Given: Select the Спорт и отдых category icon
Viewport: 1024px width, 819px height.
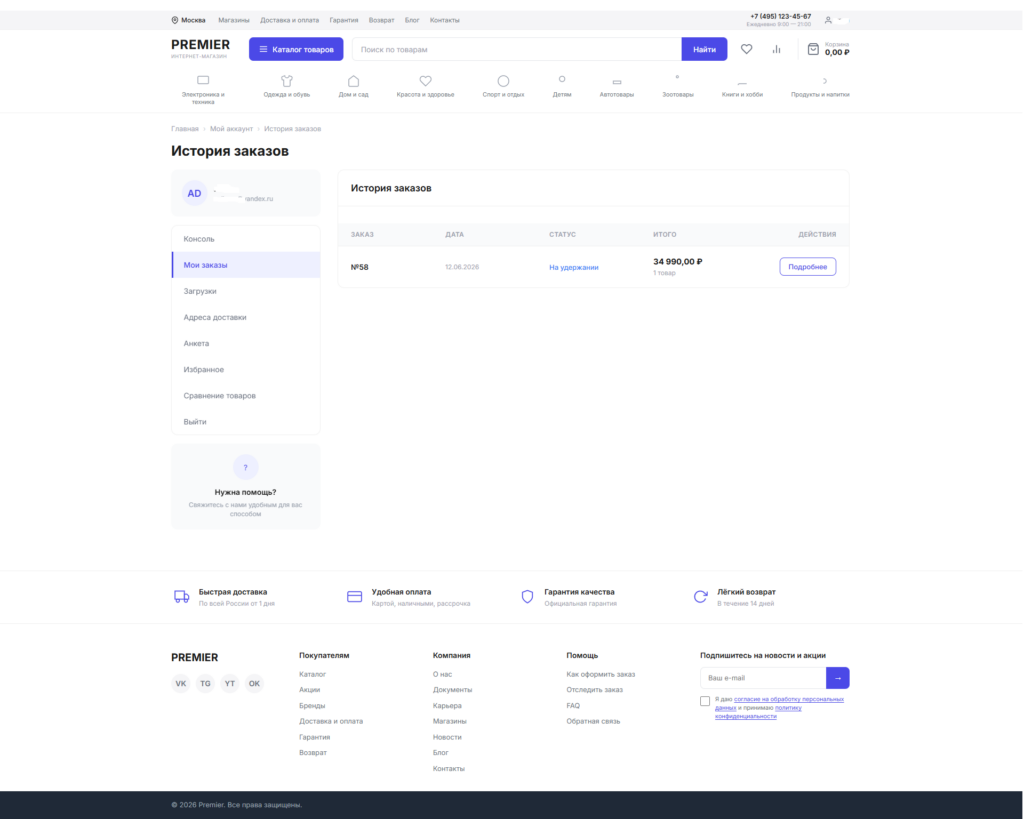Looking at the screenshot, I should click(x=503, y=81).
